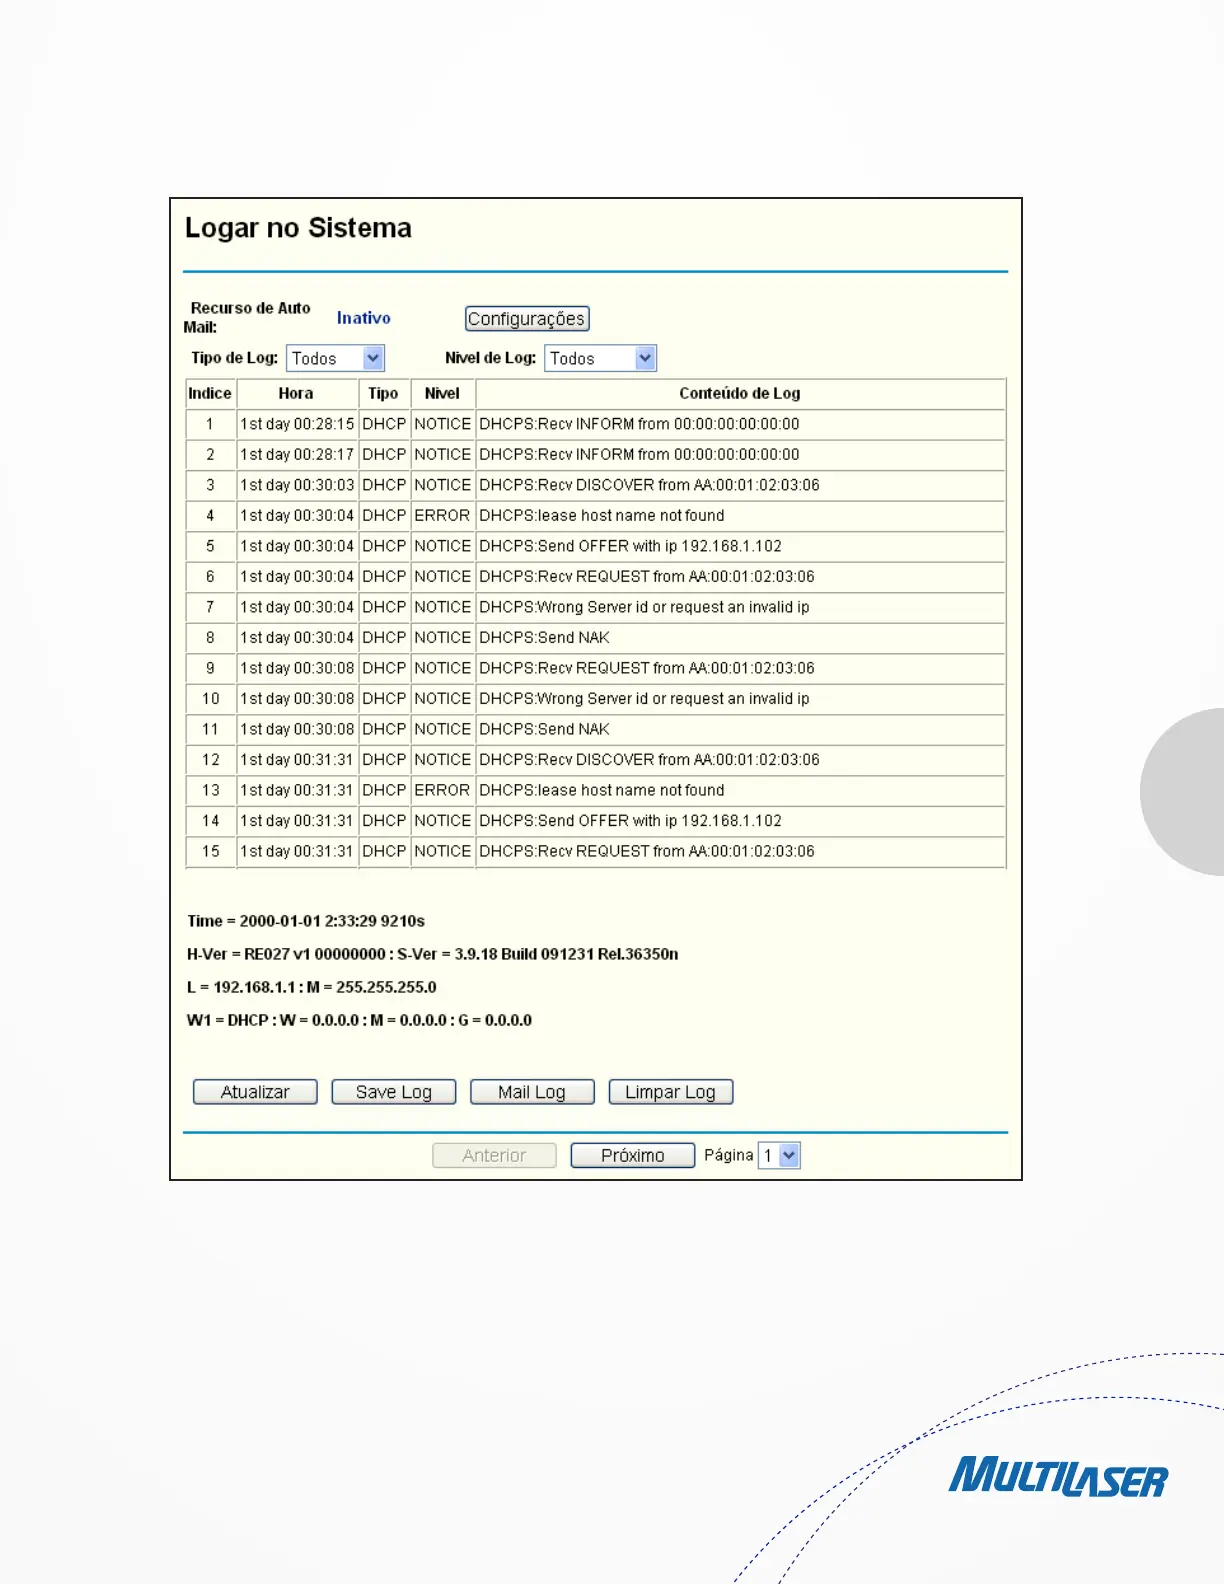Expand the Tipo de Log dropdown
The height and width of the screenshot is (1584, 1224).
[x=335, y=358]
